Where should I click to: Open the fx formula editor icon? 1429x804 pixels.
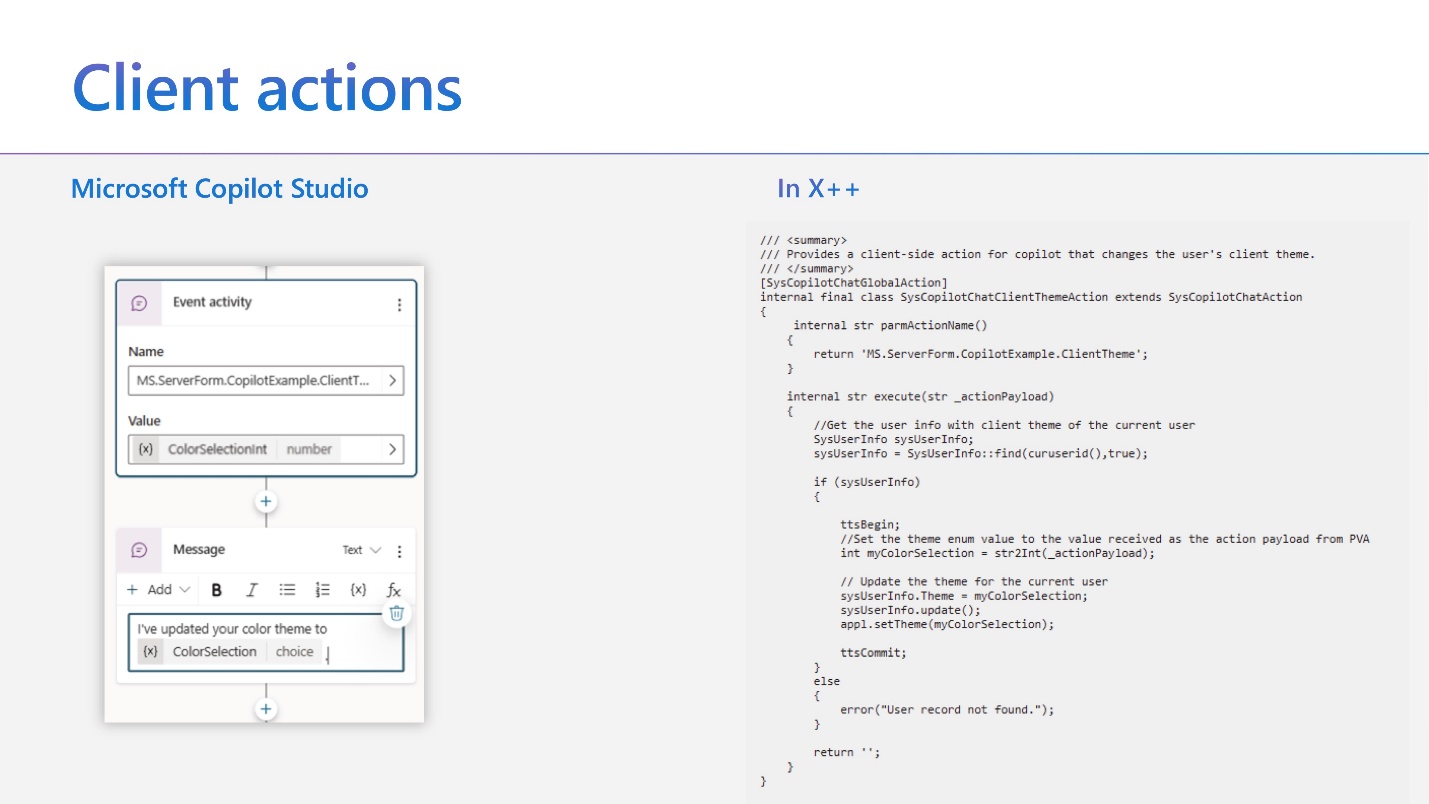pos(394,590)
